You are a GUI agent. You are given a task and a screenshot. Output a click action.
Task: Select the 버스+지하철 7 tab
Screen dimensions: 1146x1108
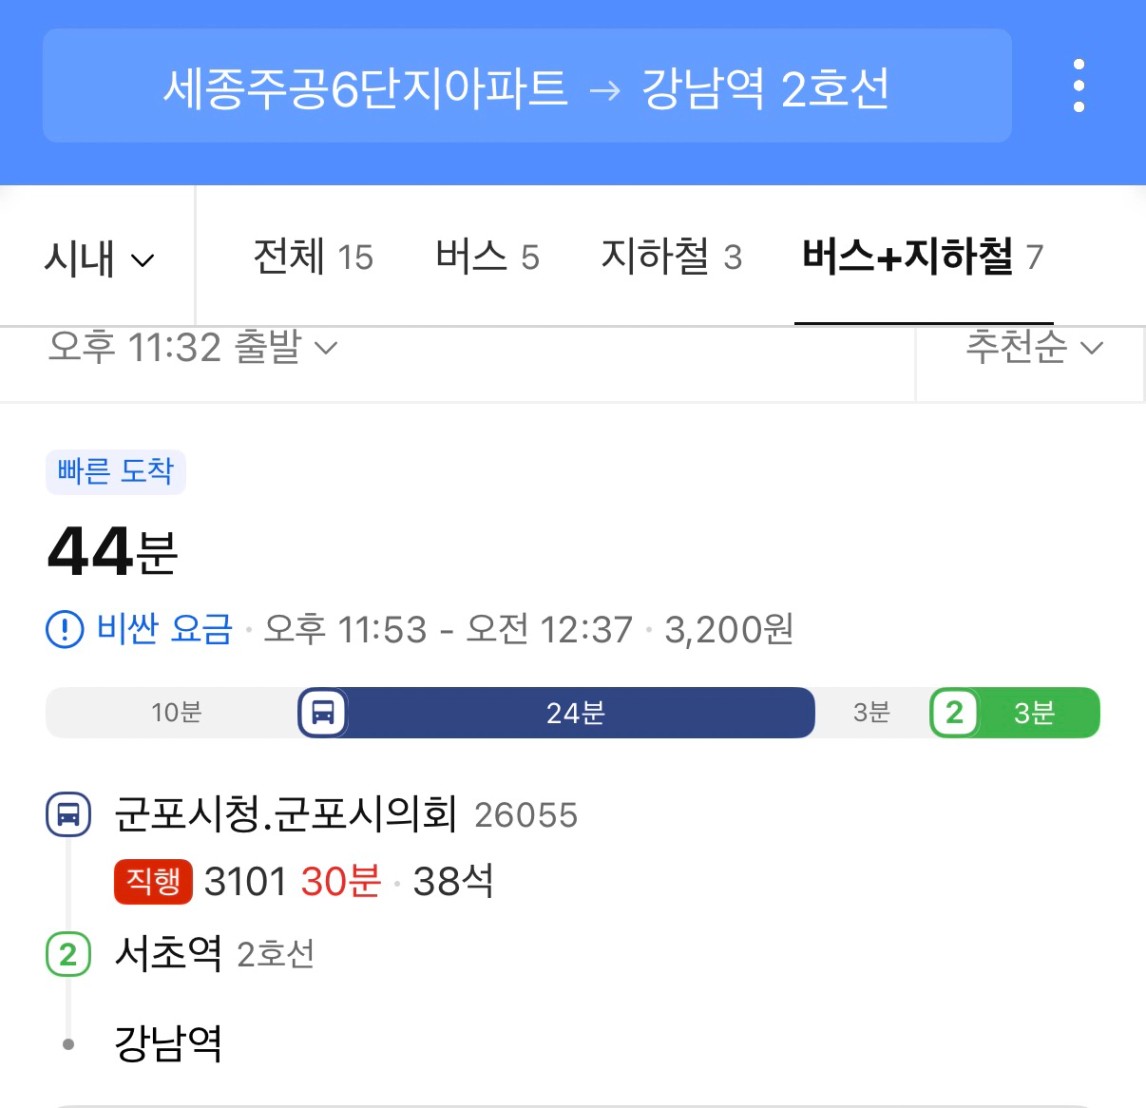pyautogui.click(x=923, y=257)
